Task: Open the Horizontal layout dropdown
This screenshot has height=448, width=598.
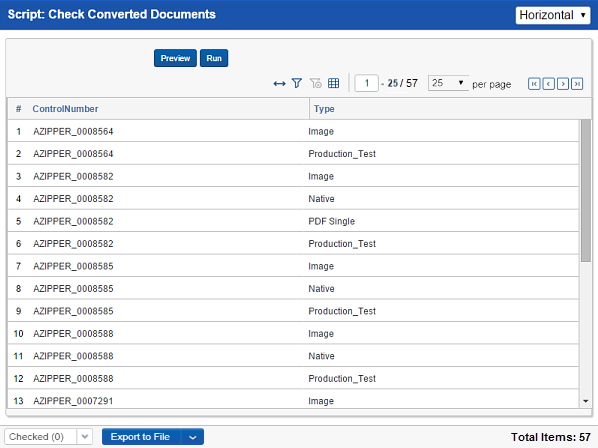Action: 553,15
